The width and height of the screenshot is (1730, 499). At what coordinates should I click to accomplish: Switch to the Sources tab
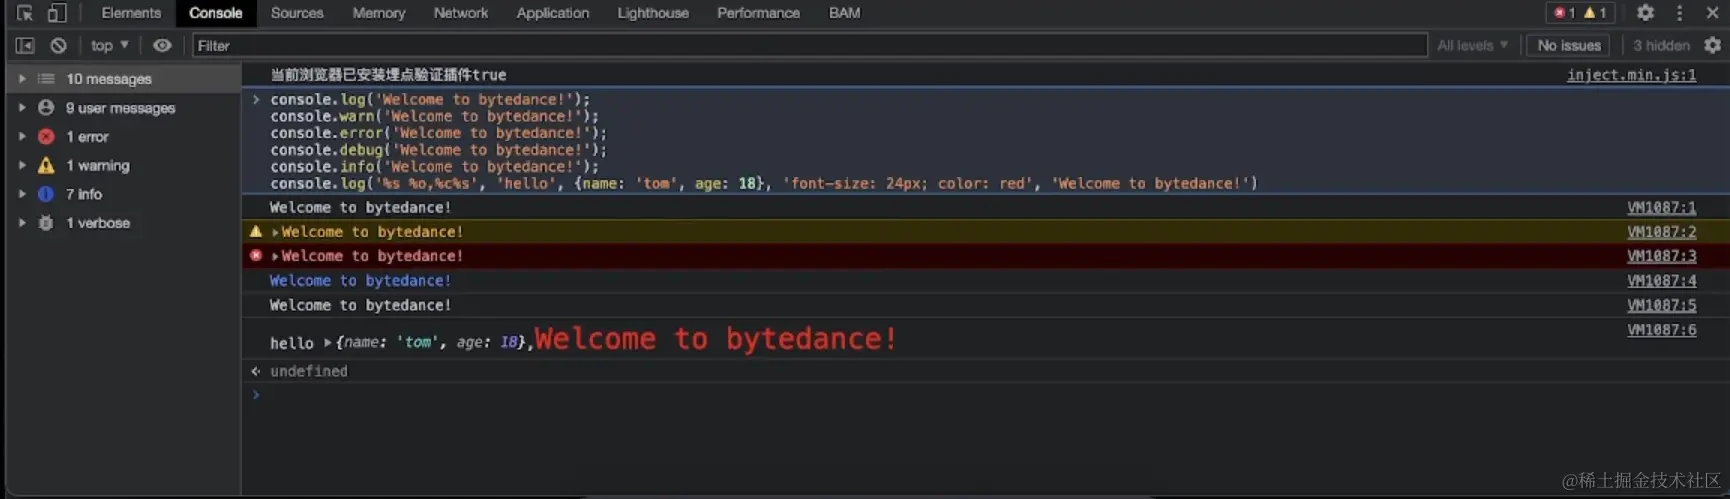click(x=297, y=13)
